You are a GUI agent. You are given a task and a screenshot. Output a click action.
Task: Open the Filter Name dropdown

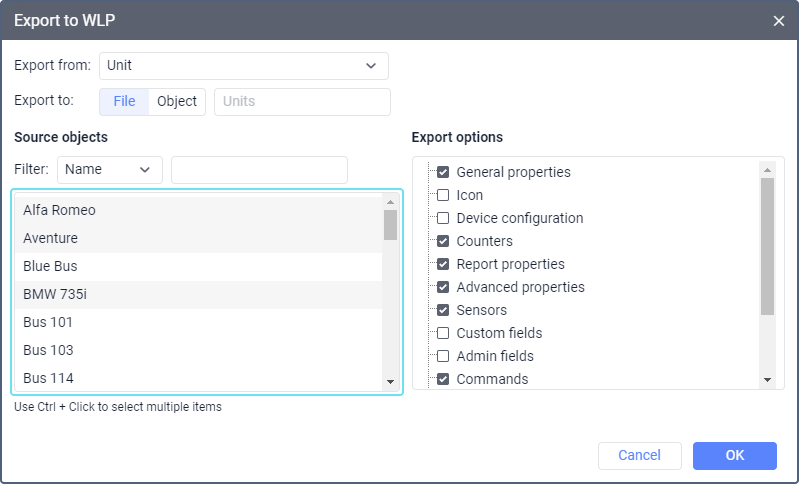point(109,170)
